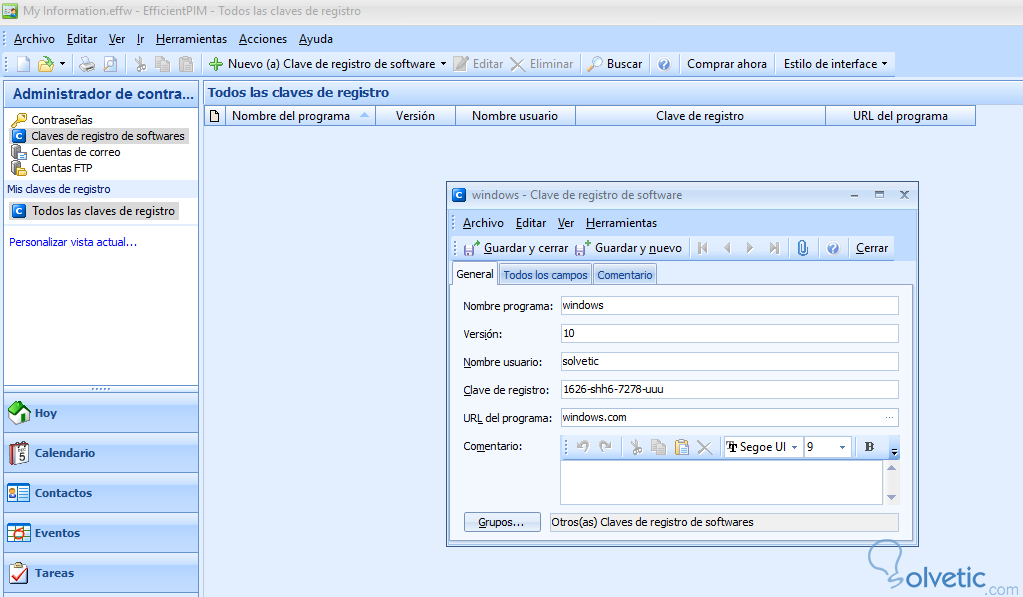Click the comment box scroll up arrow
The width and height of the screenshot is (1023, 597).
pyautogui.click(x=891, y=468)
